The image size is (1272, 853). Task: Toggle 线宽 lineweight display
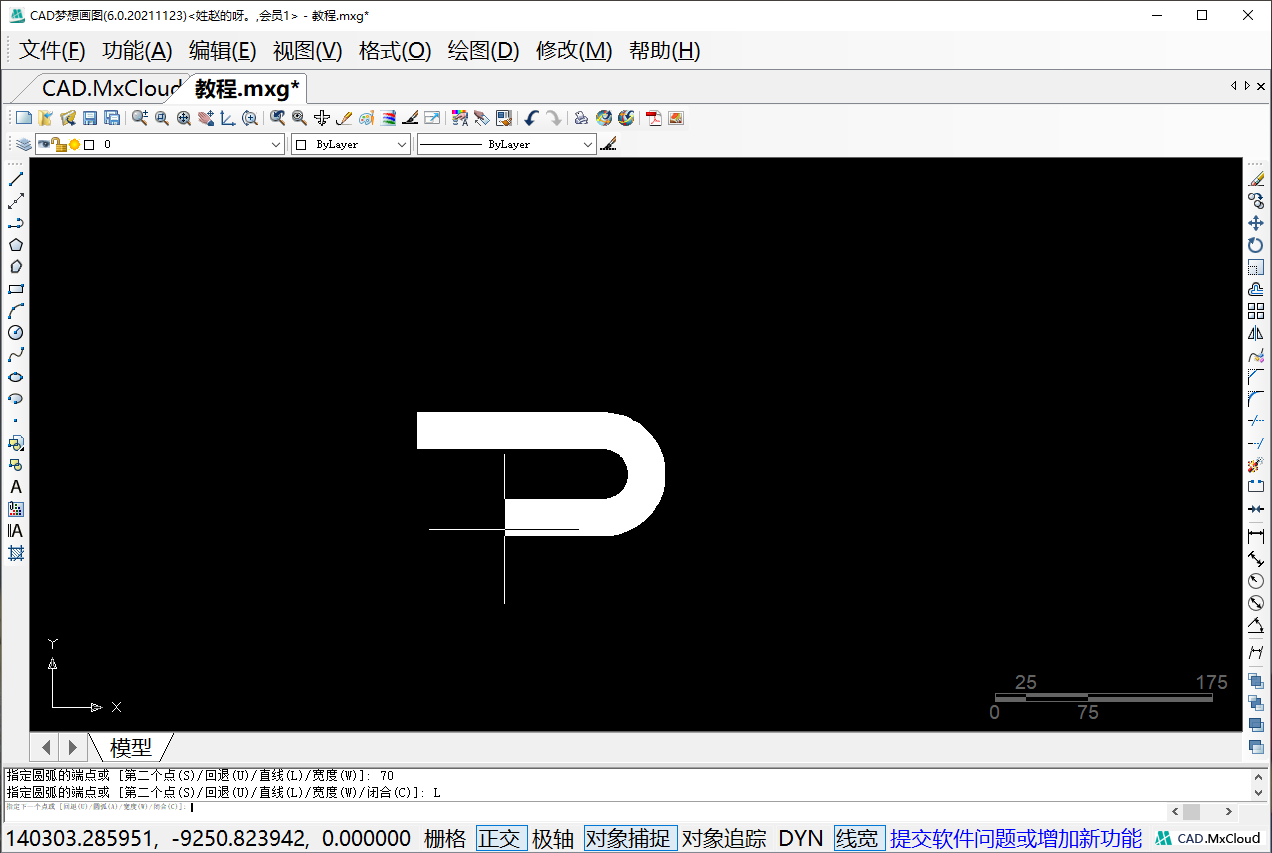pos(859,838)
